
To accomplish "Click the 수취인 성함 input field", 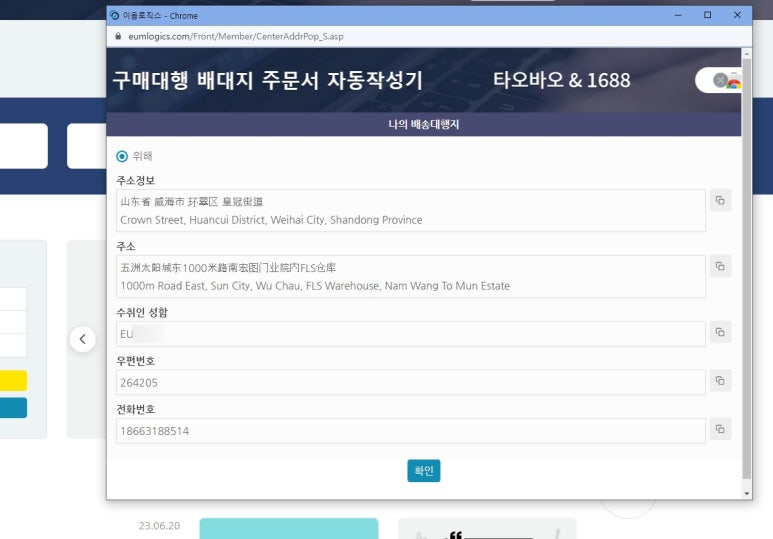I will (x=411, y=334).
